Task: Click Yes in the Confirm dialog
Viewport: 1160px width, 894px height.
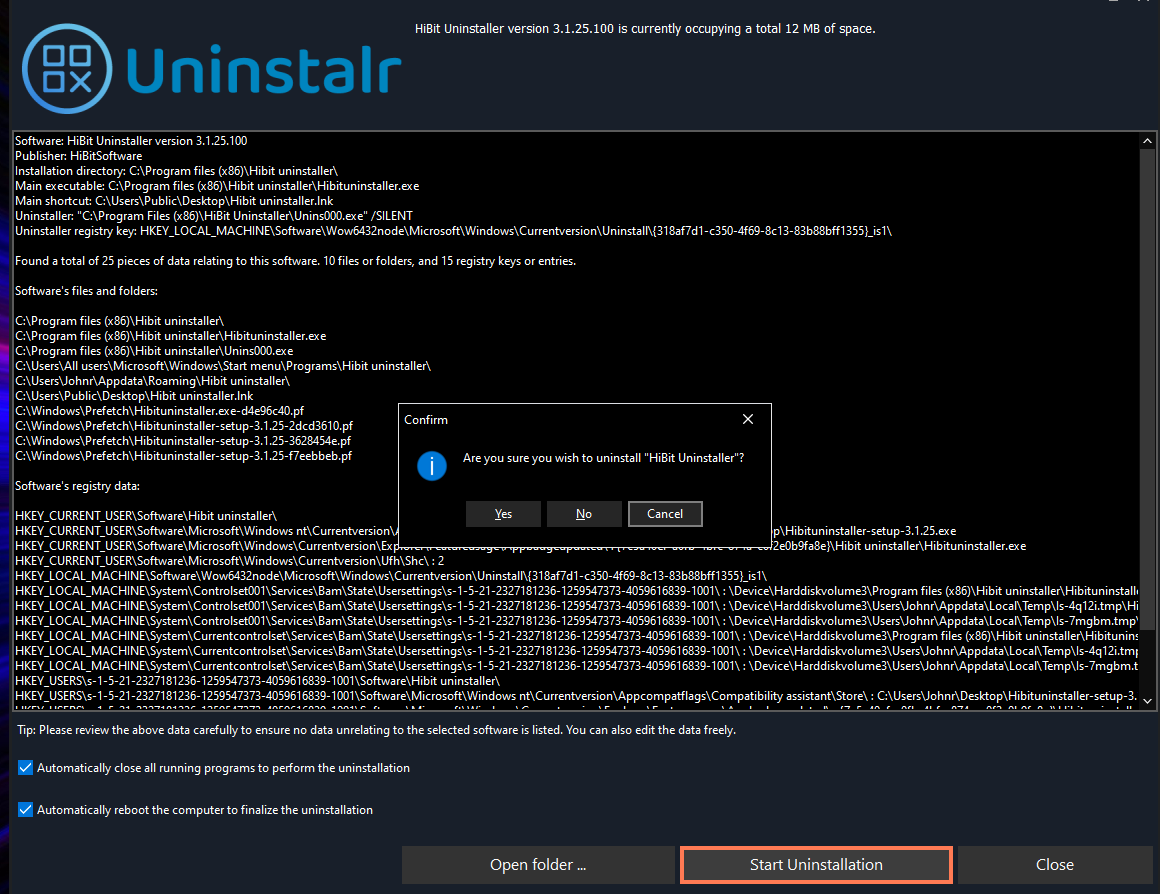Action: [503, 514]
